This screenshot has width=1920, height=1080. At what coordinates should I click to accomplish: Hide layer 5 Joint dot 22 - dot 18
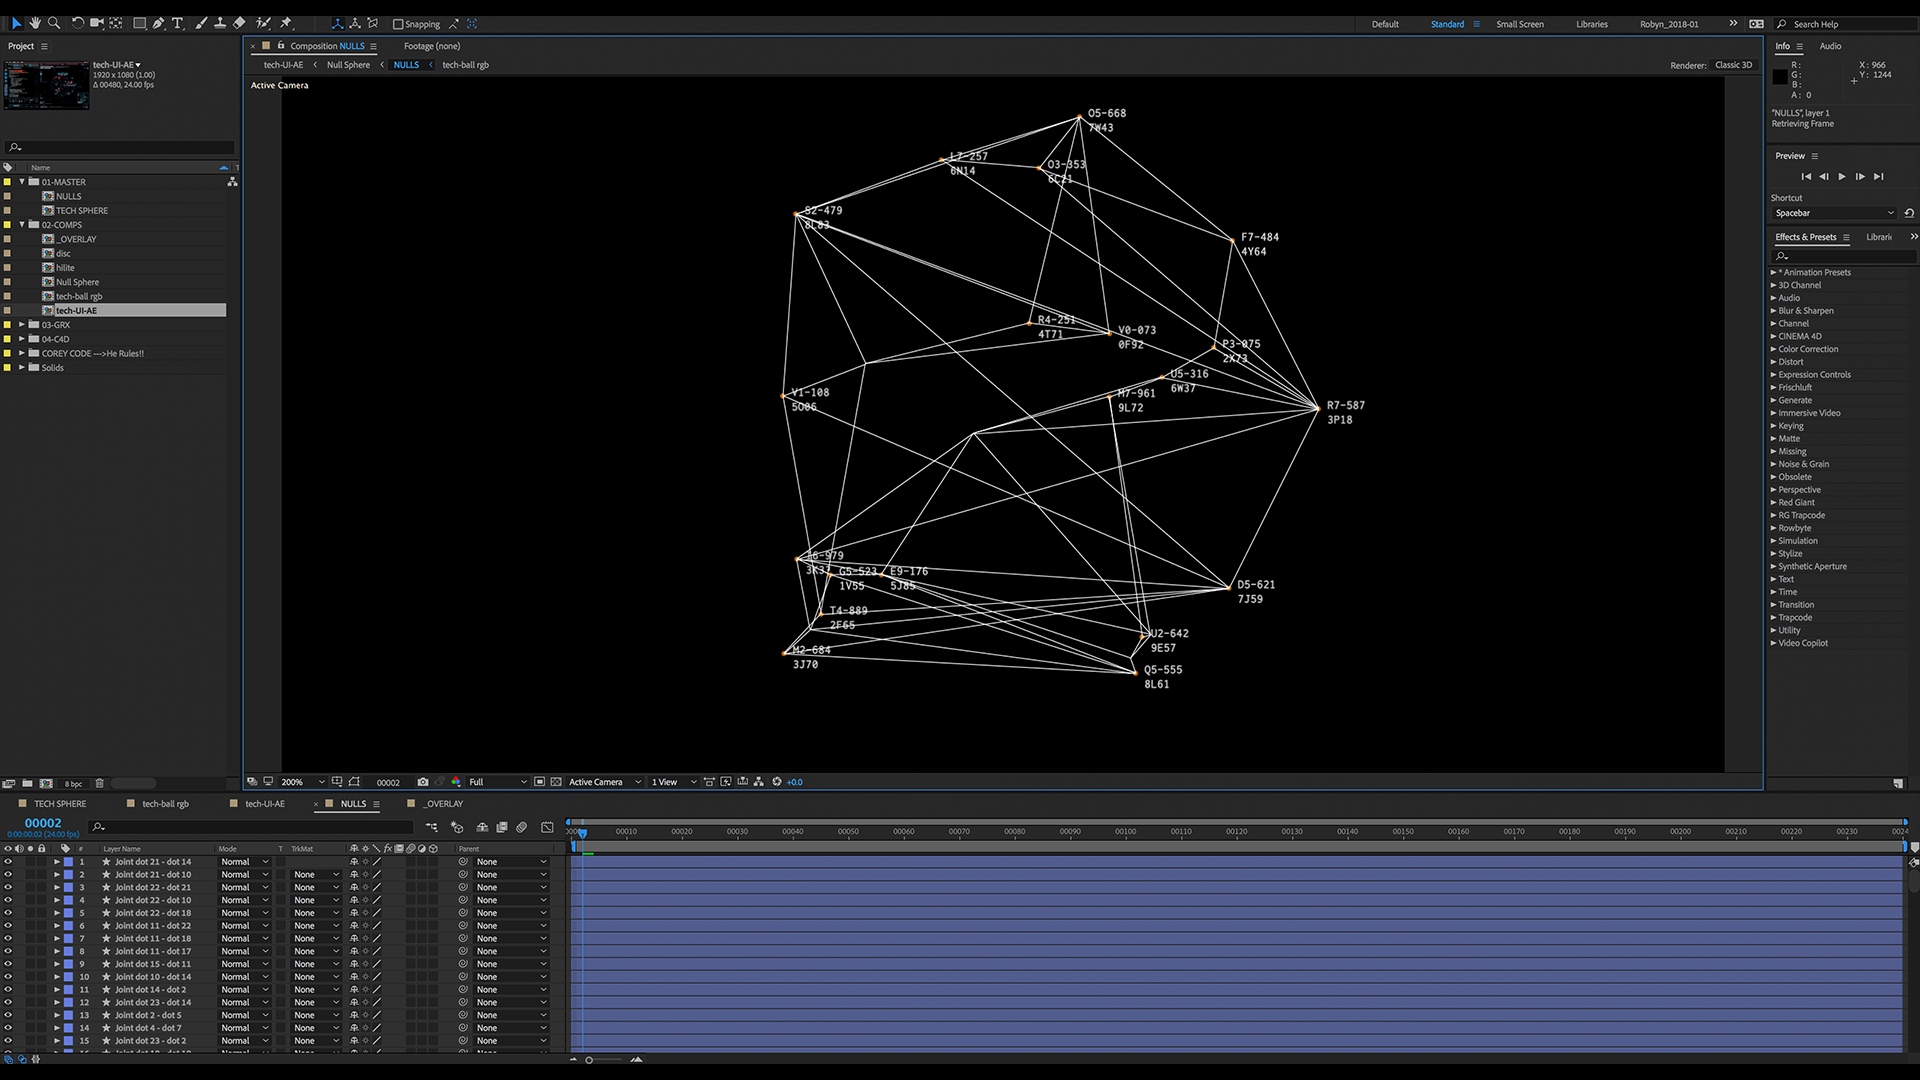pyautogui.click(x=8, y=912)
